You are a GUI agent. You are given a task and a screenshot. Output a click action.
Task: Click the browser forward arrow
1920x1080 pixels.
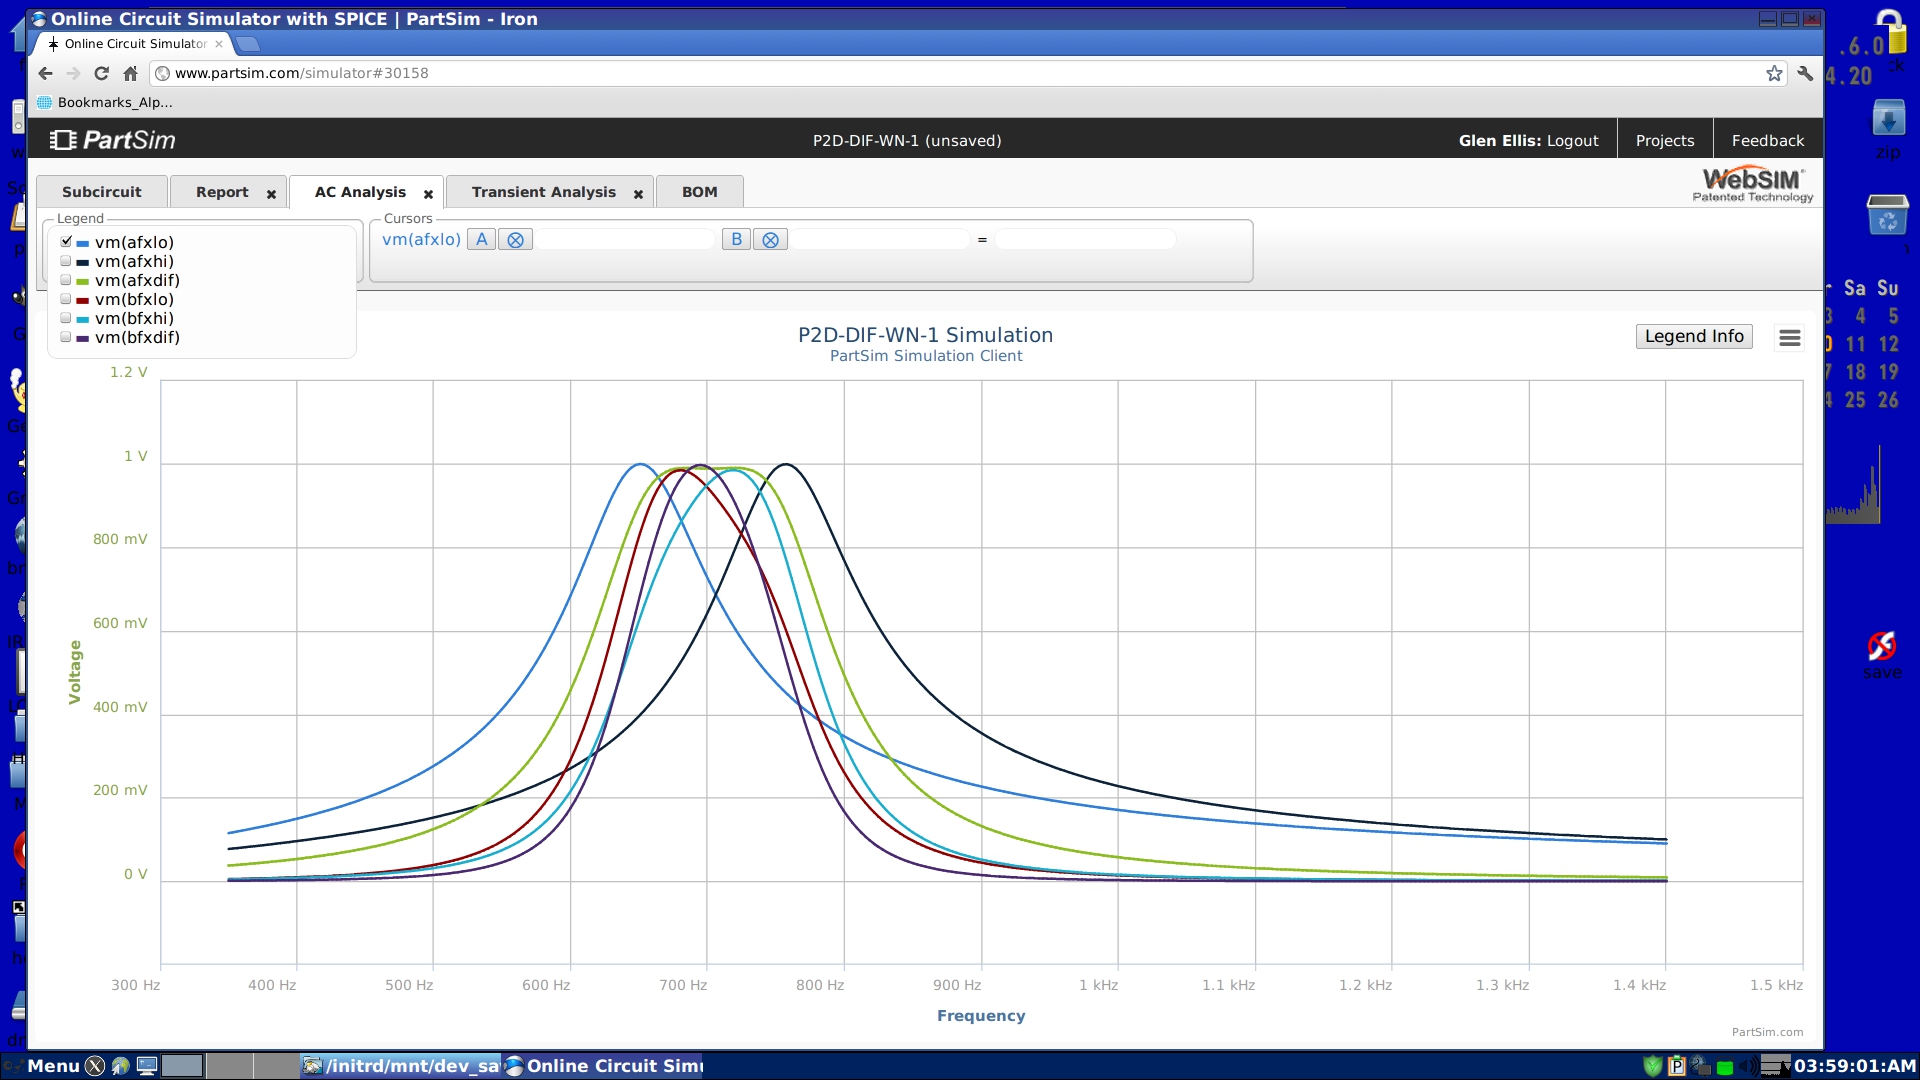pos(73,73)
